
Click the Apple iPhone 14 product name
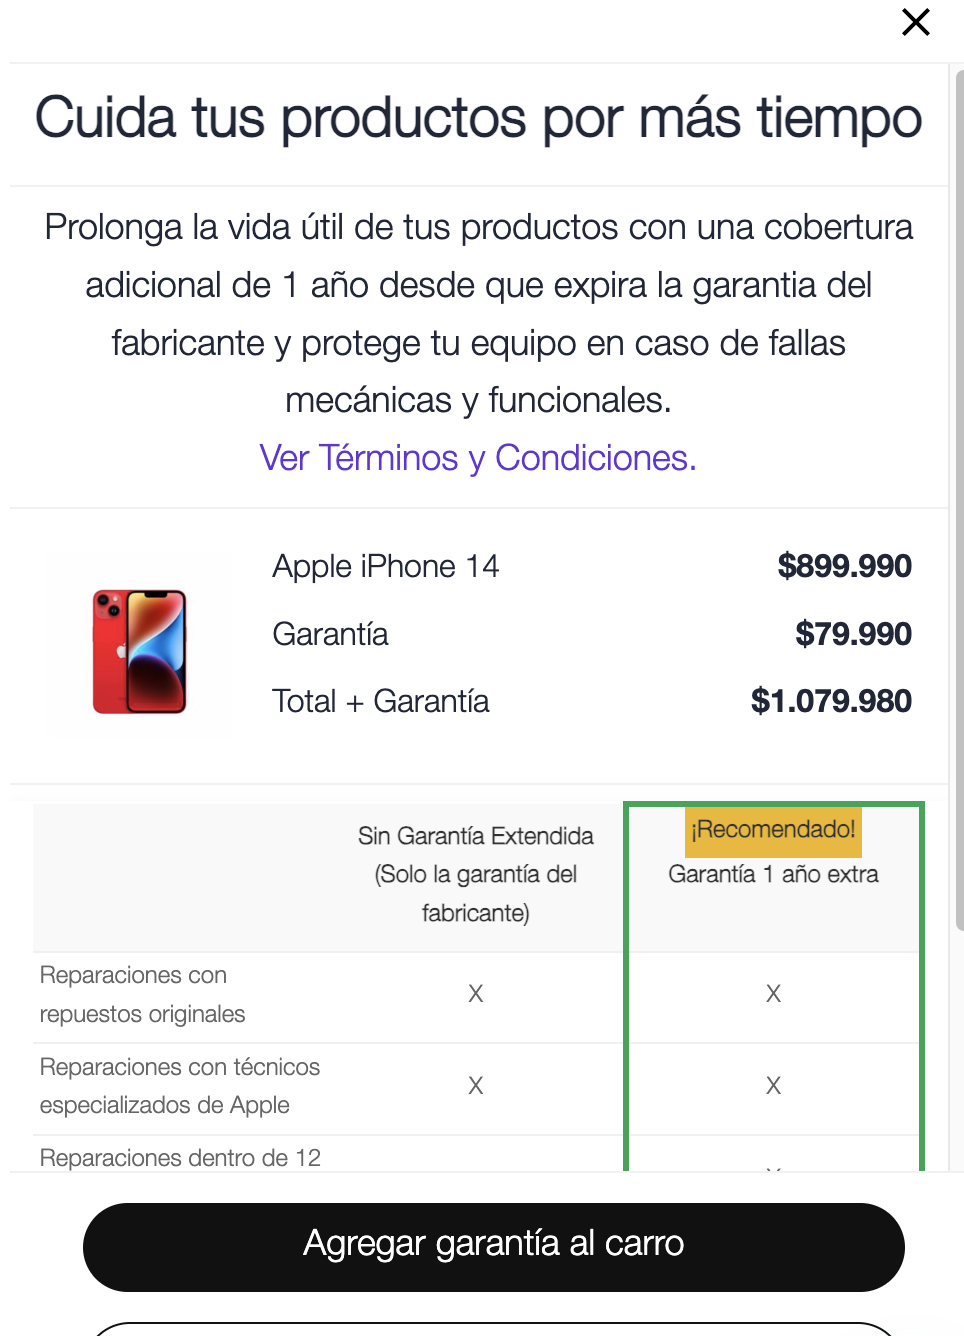tap(385, 566)
